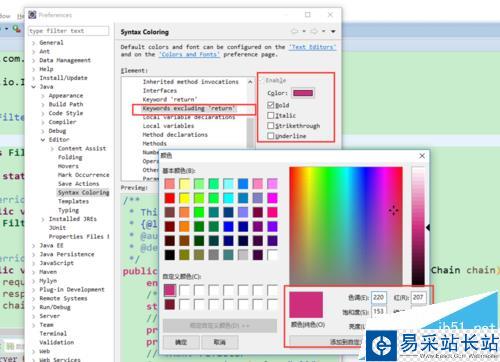500x362 pixels.
Task: Select the Typing tree item
Action: (x=68, y=210)
